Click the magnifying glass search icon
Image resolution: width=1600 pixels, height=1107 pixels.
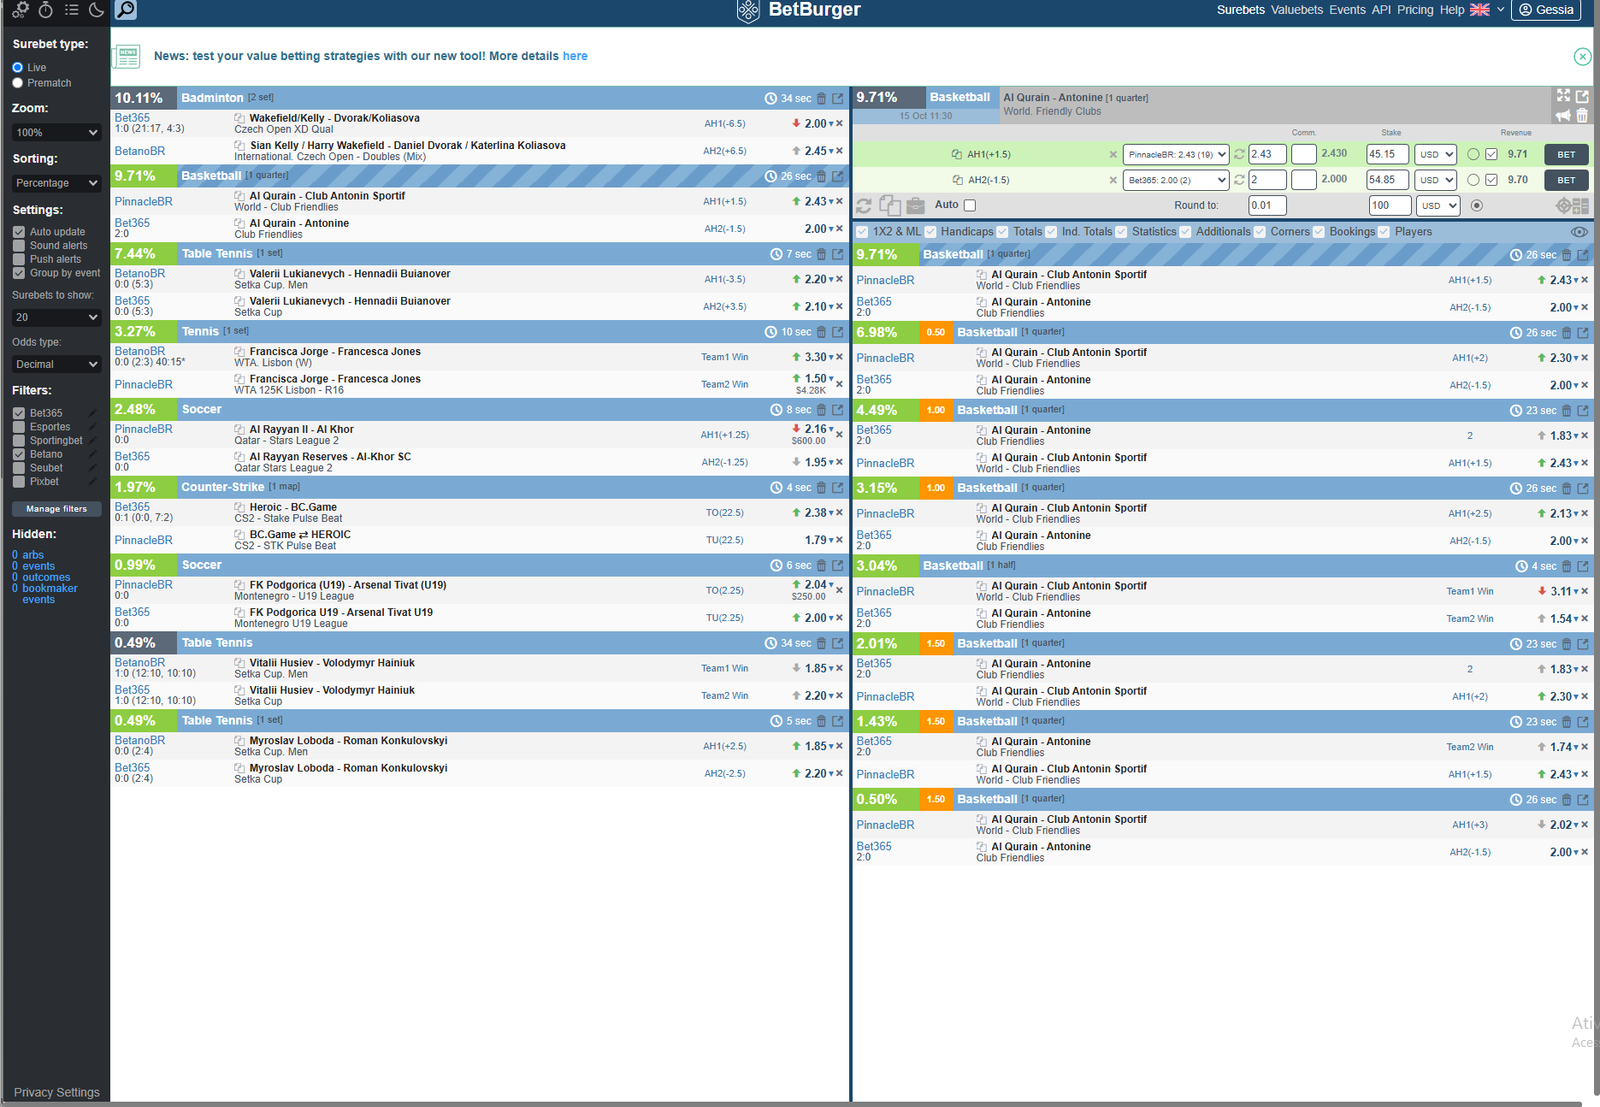click(126, 9)
